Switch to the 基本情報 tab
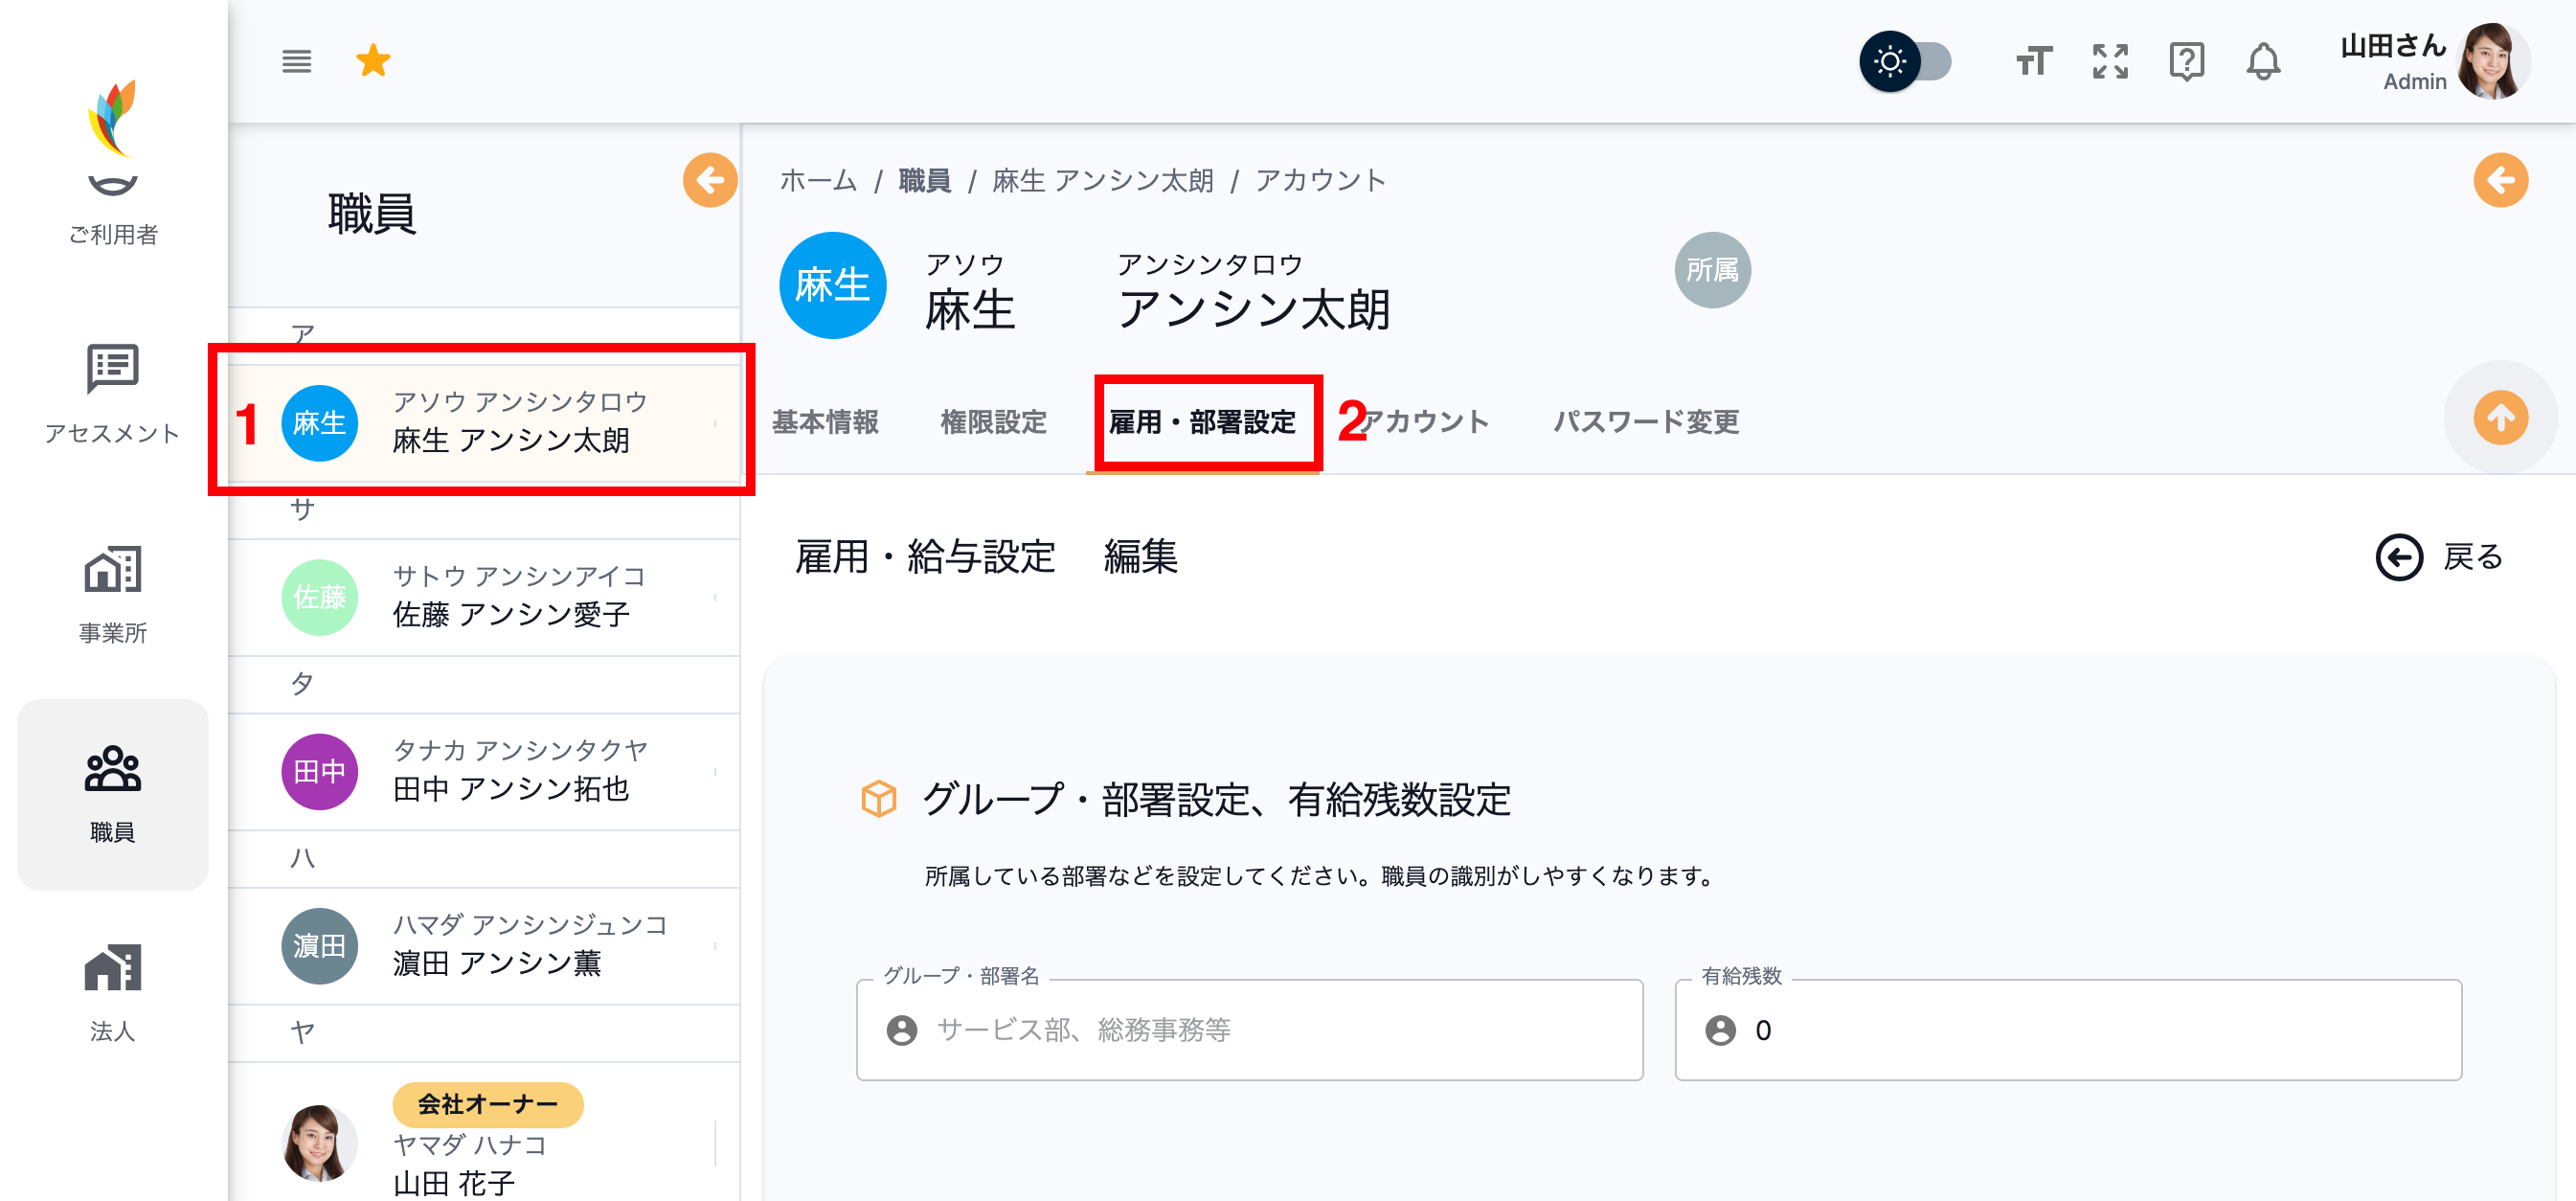Image resolution: width=2576 pixels, height=1201 pixels. click(x=826, y=422)
